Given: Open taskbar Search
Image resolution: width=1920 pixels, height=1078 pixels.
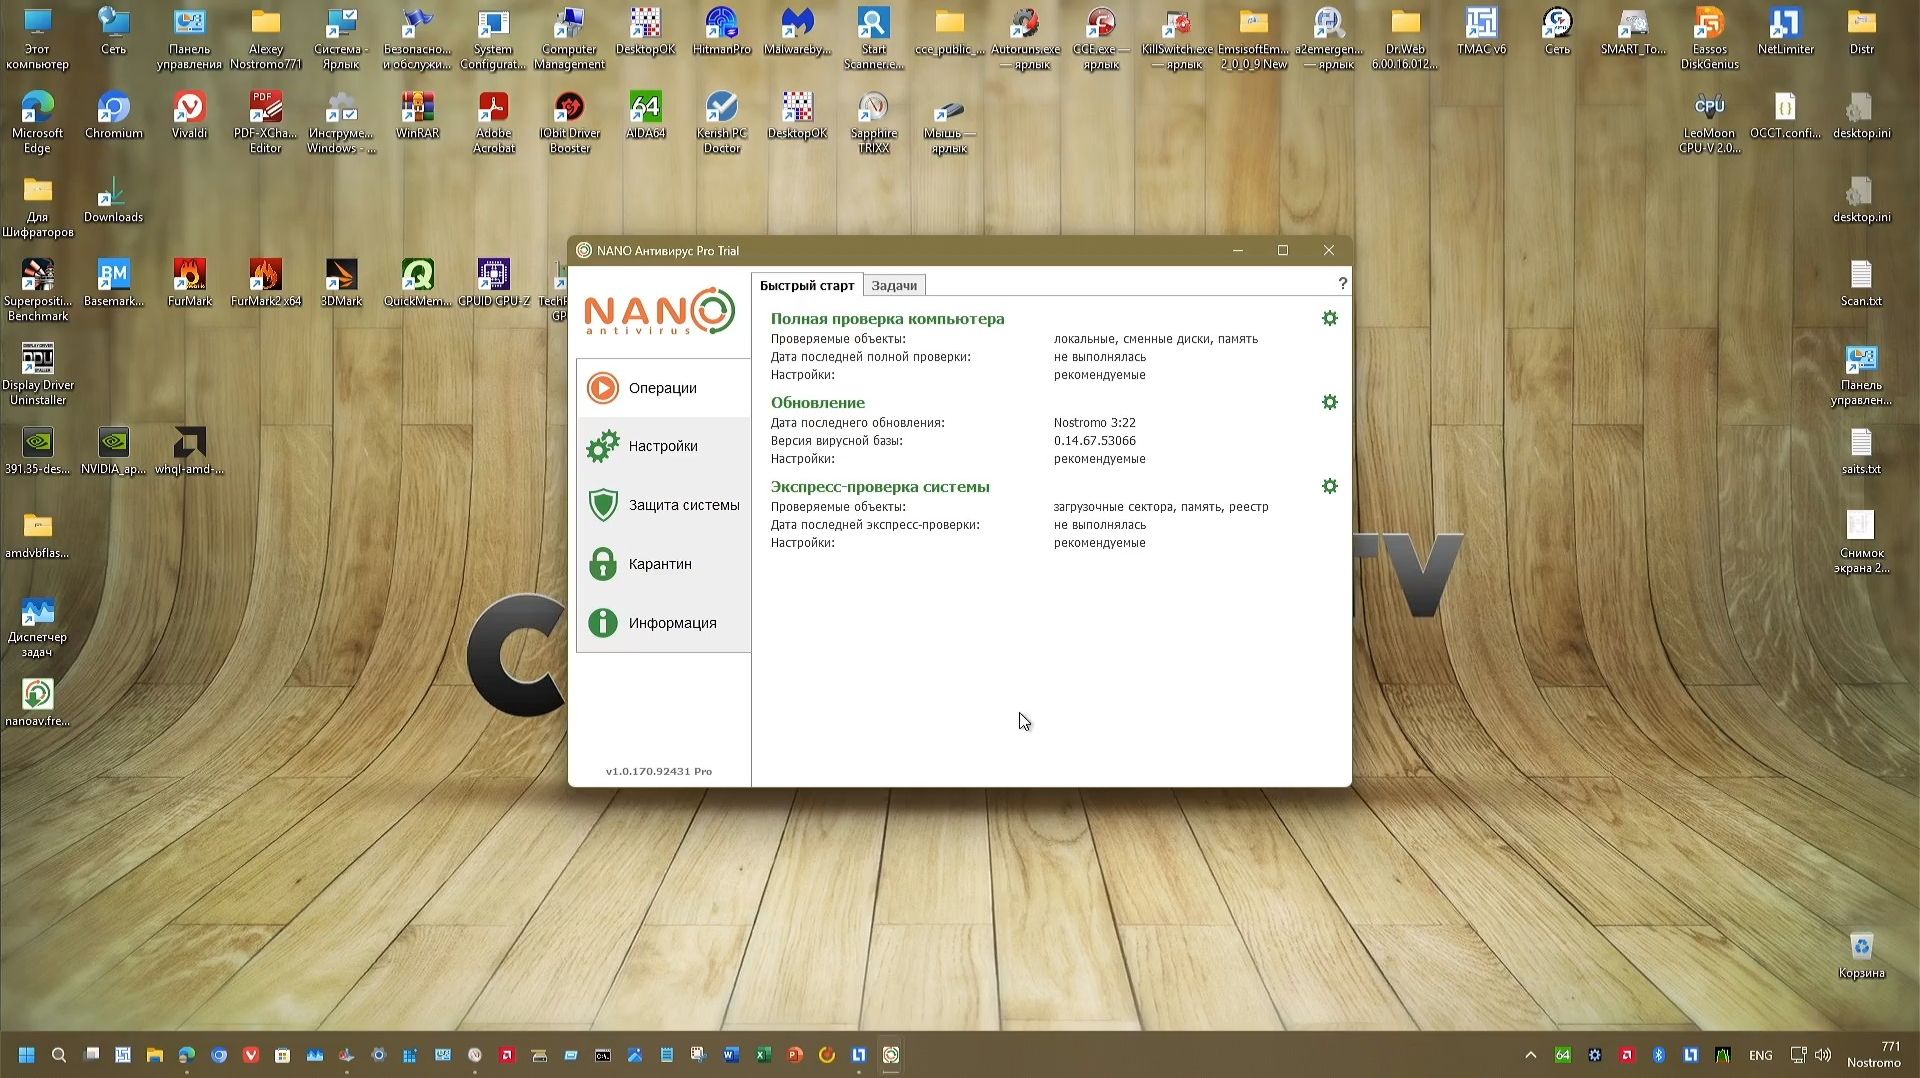Looking at the screenshot, I should [x=59, y=1055].
